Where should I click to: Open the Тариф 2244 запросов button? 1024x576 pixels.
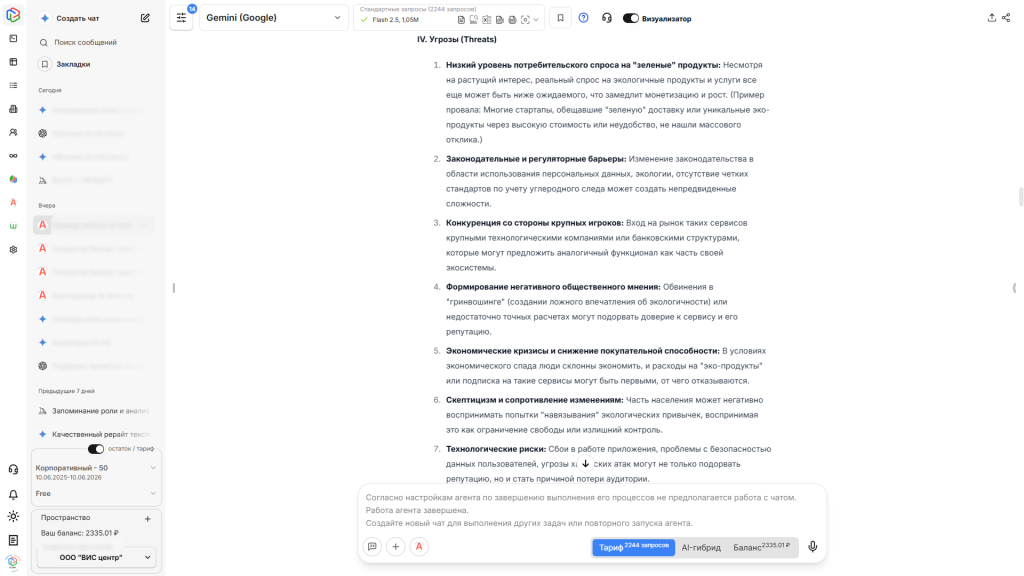coord(632,547)
